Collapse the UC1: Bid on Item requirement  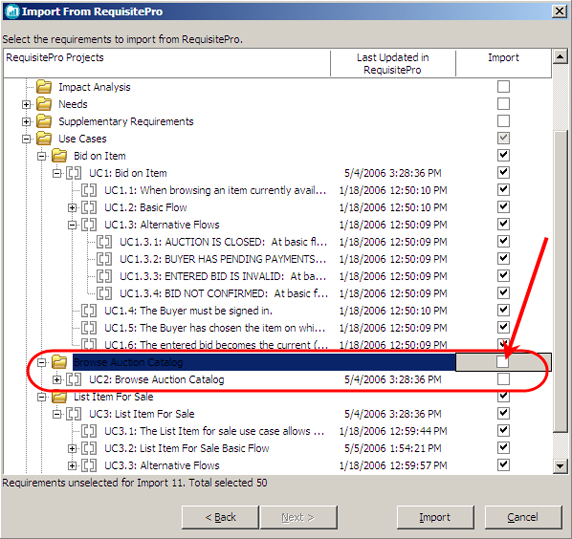[x=57, y=173]
